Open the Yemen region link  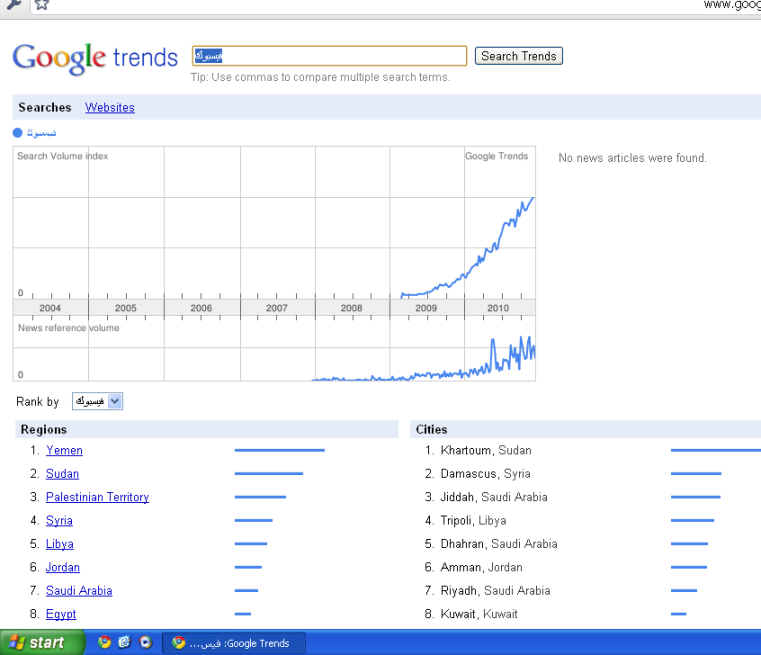pyautogui.click(x=64, y=451)
